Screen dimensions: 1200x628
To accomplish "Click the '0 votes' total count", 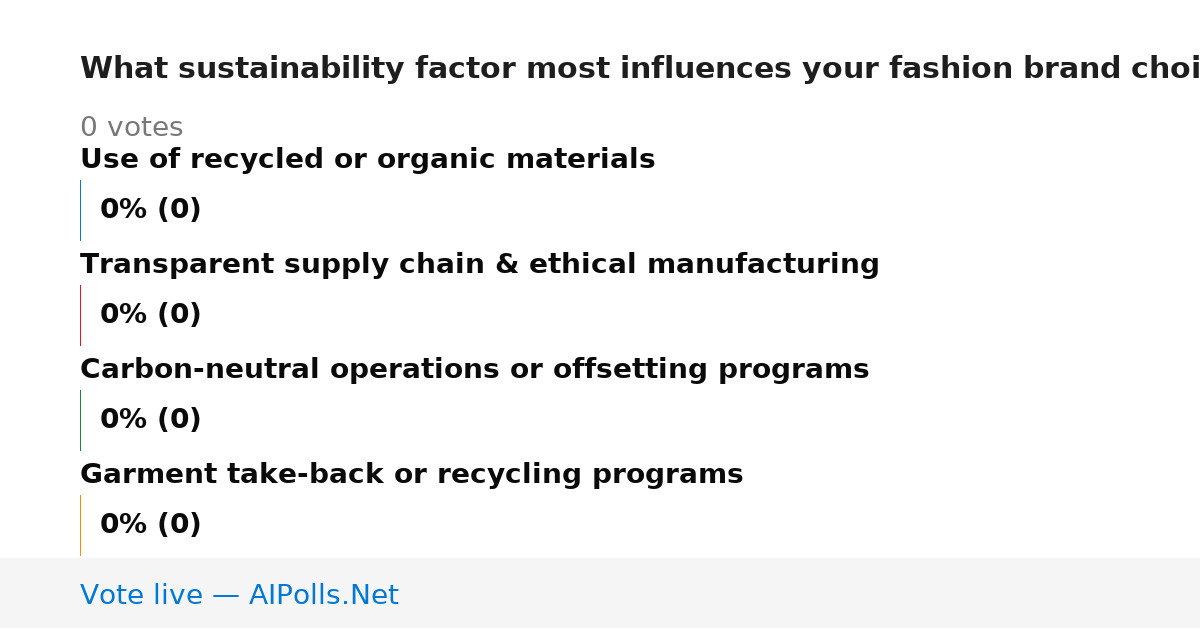I will (x=131, y=128).
